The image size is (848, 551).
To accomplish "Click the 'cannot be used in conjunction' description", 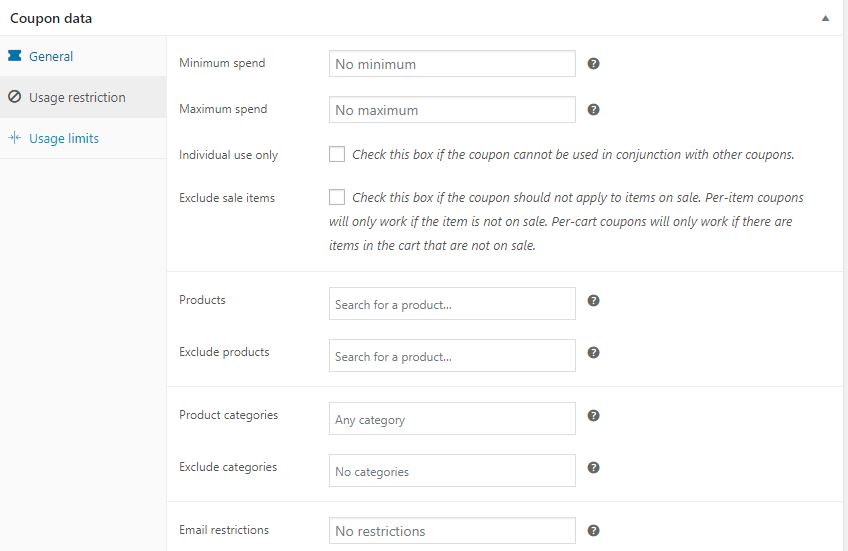I will point(573,155).
